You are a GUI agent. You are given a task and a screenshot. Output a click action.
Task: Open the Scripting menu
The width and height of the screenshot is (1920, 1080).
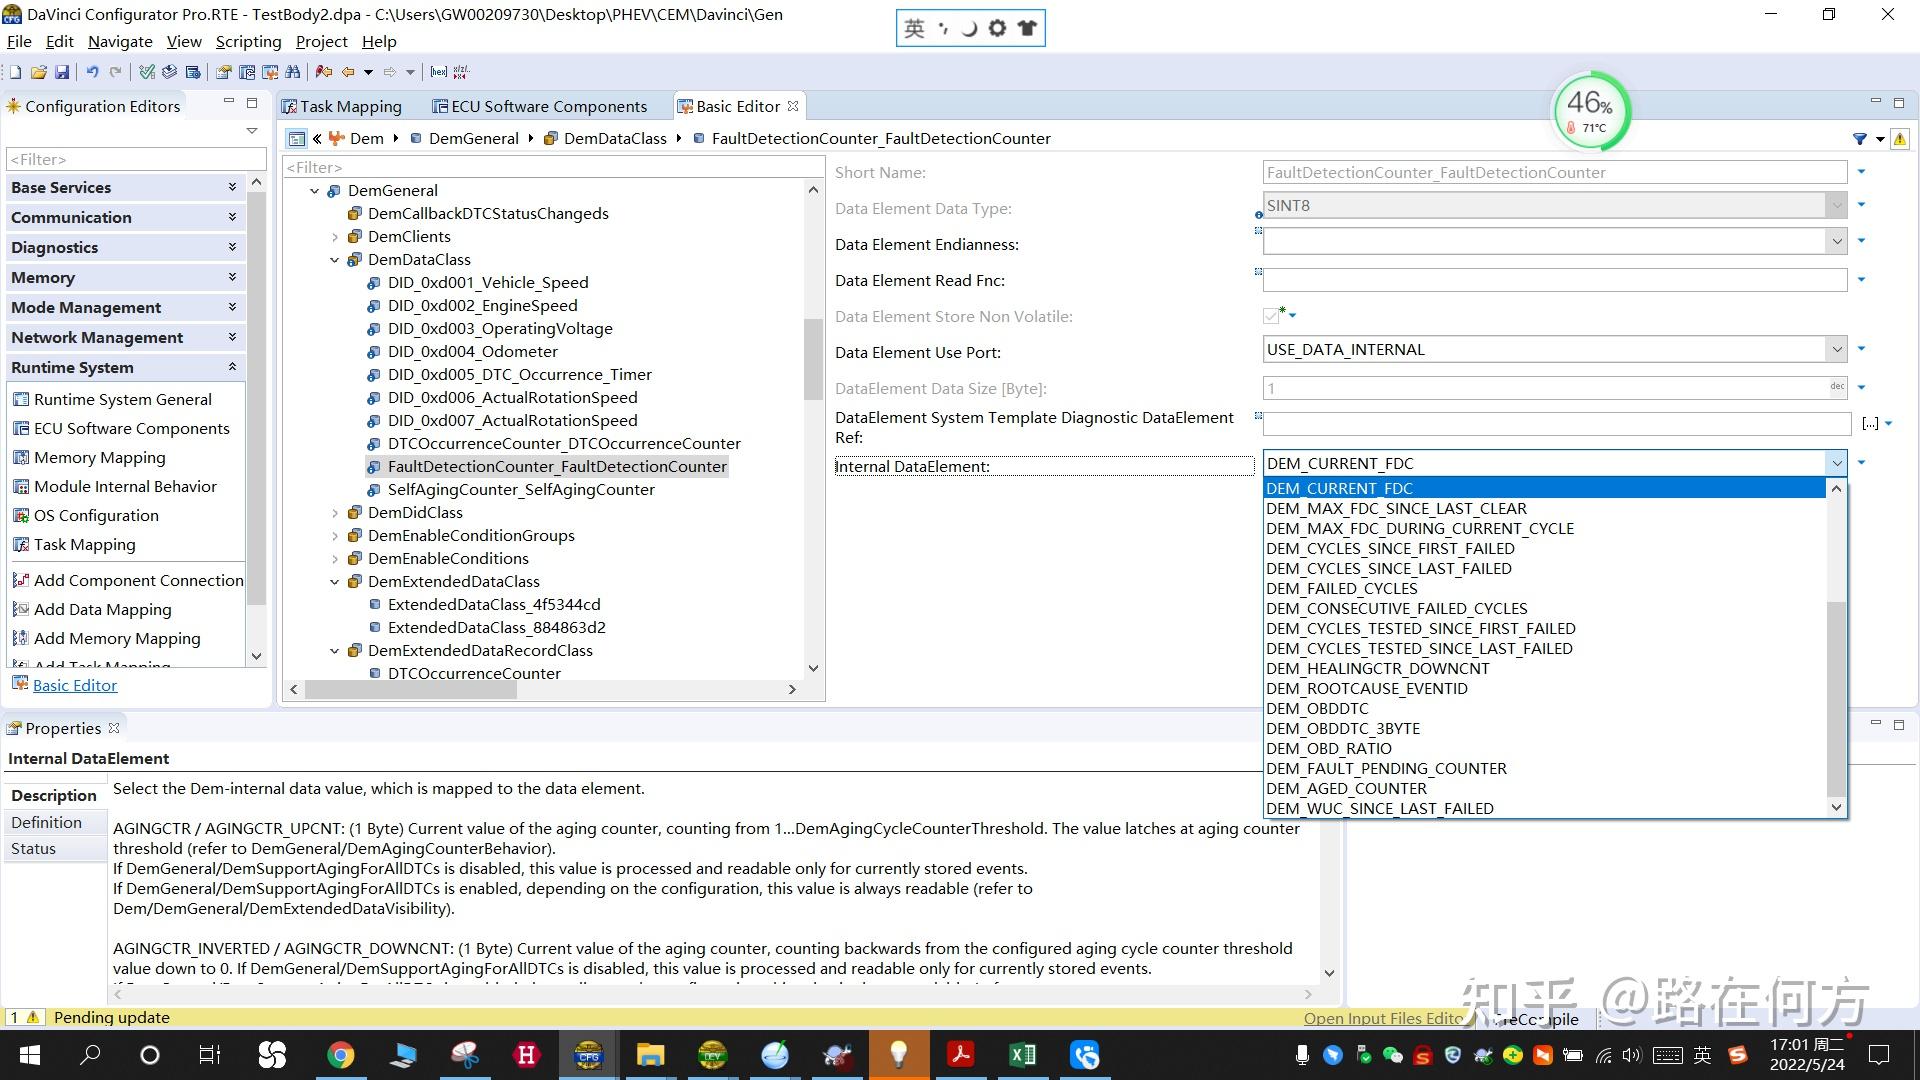(248, 41)
